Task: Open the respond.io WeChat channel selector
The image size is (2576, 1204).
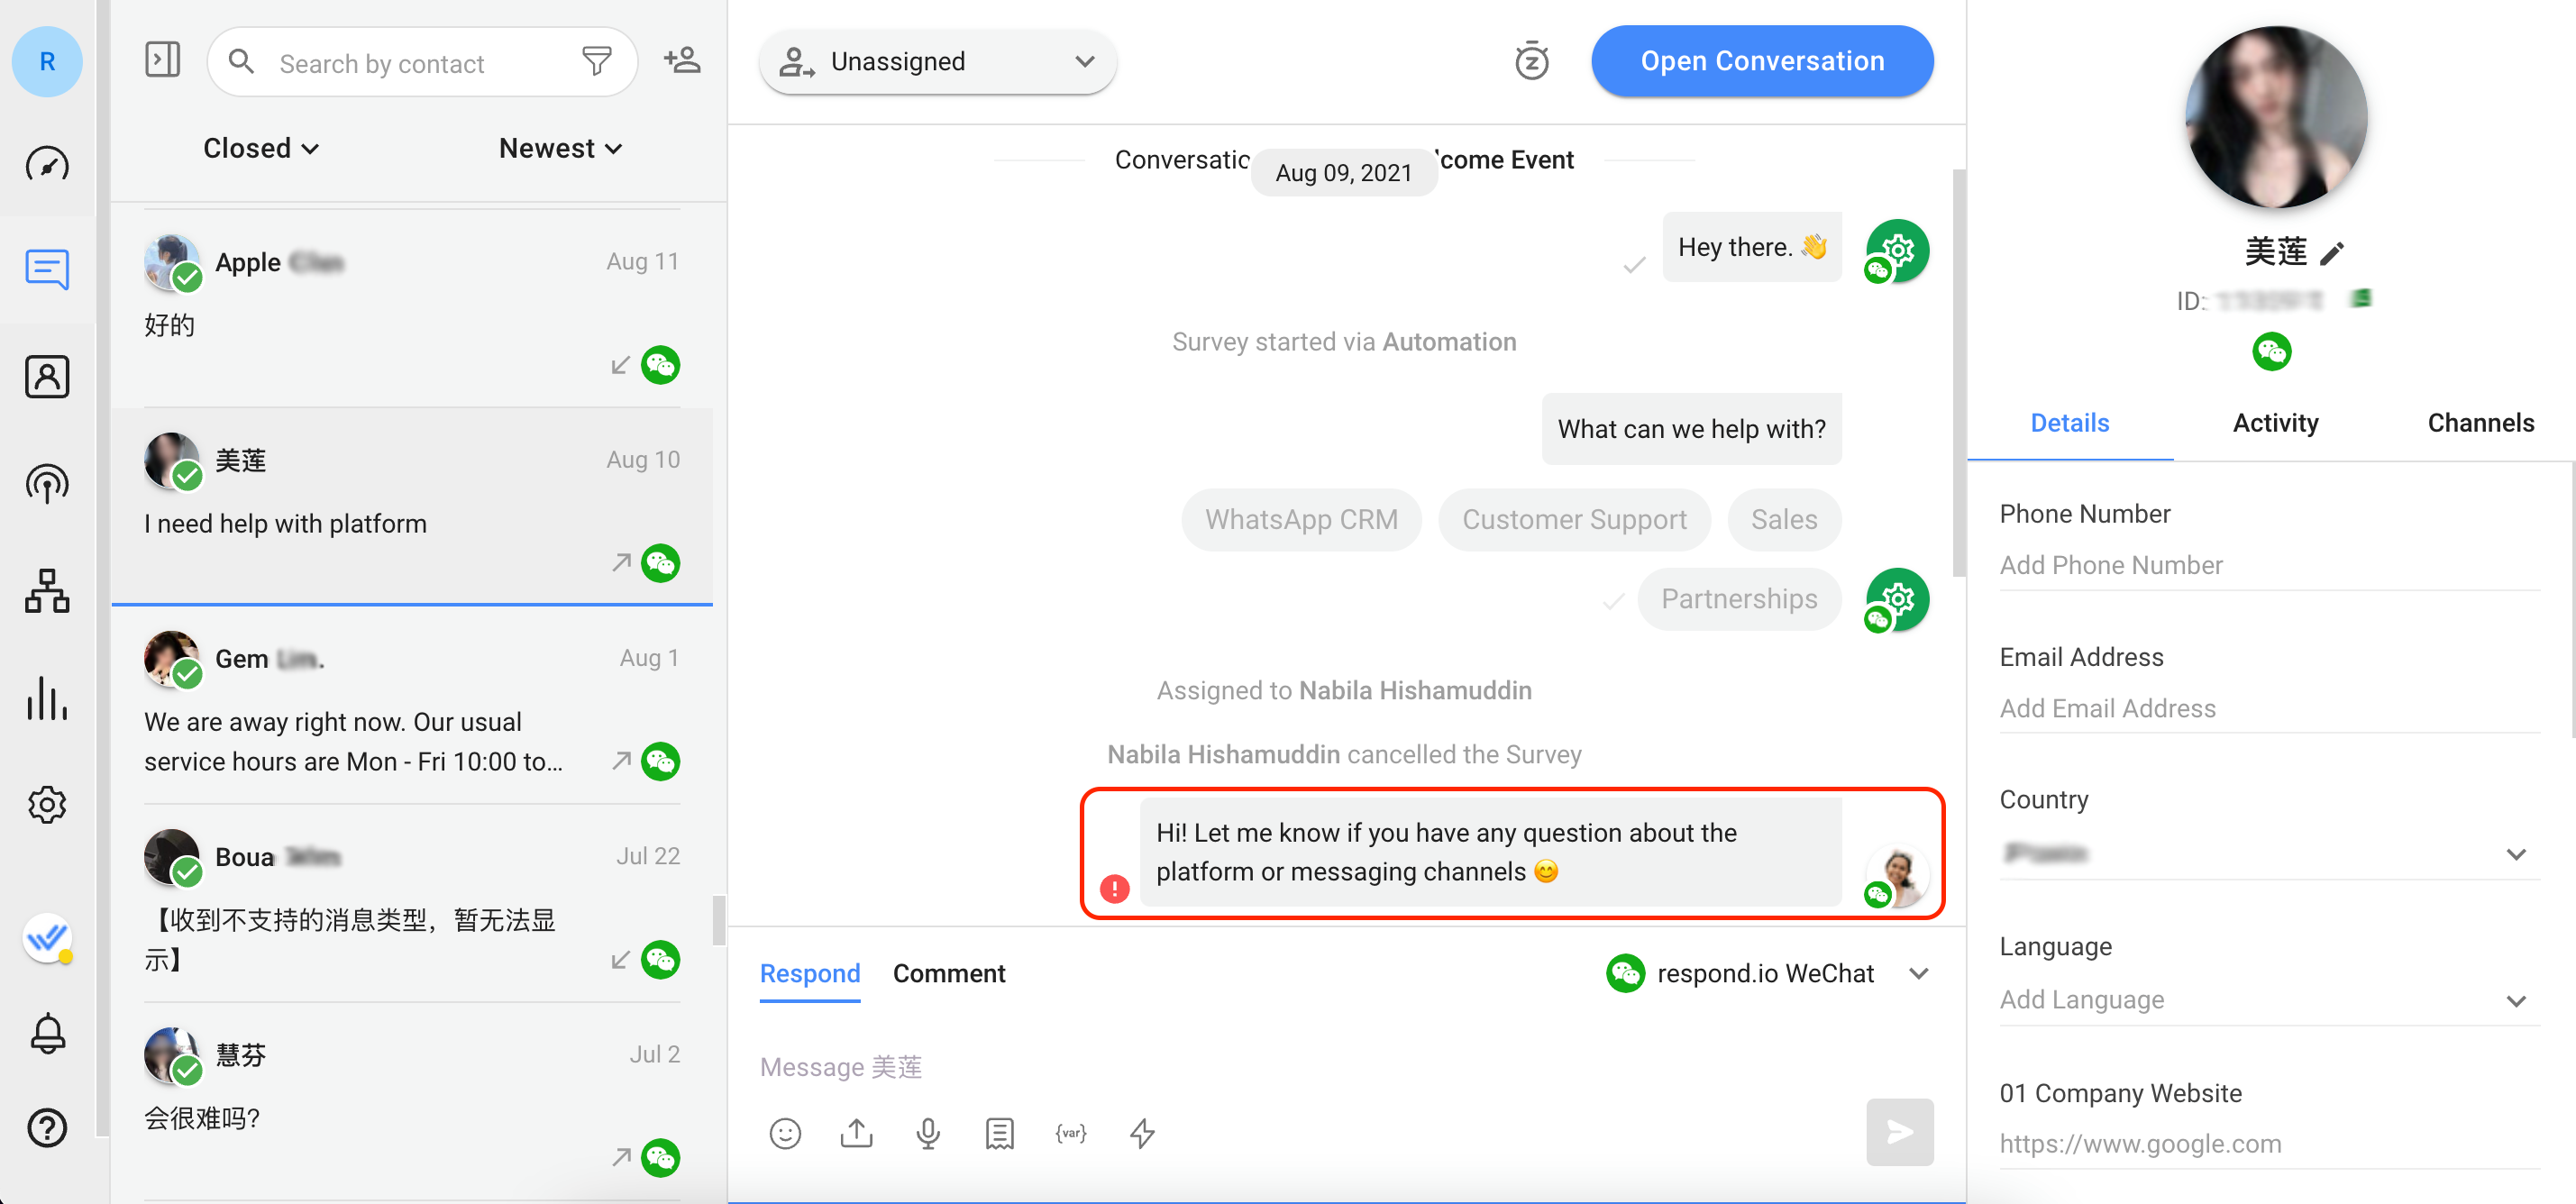Action: point(1767,973)
